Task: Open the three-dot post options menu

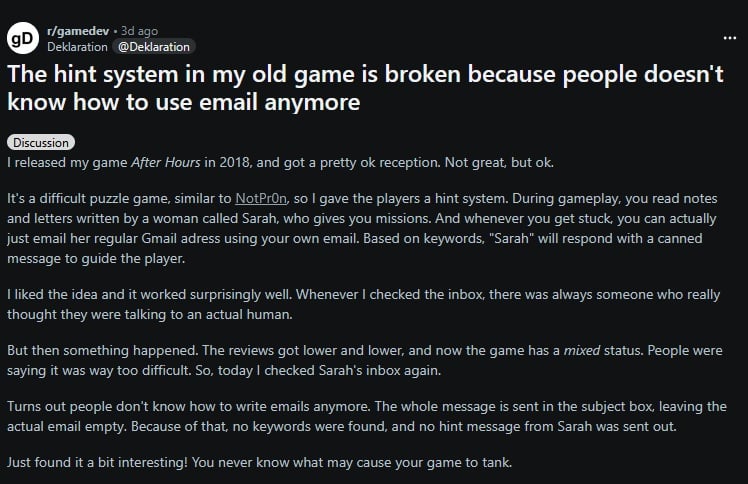Action: pos(729,37)
